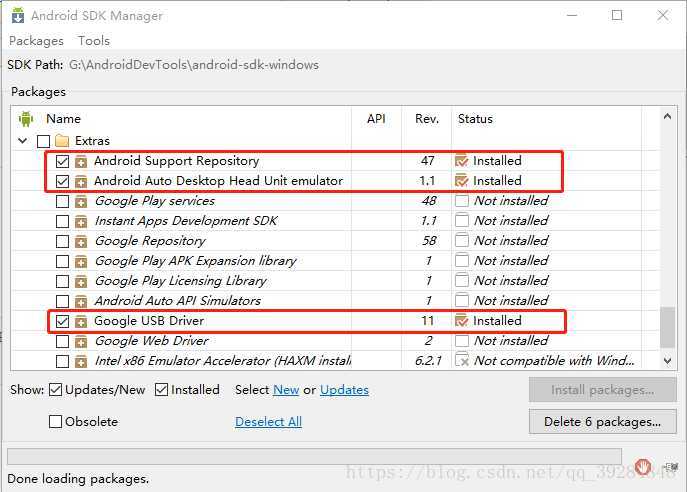The height and width of the screenshot is (492, 687).
Task: Open the Packages menu
Action: (36, 41)
